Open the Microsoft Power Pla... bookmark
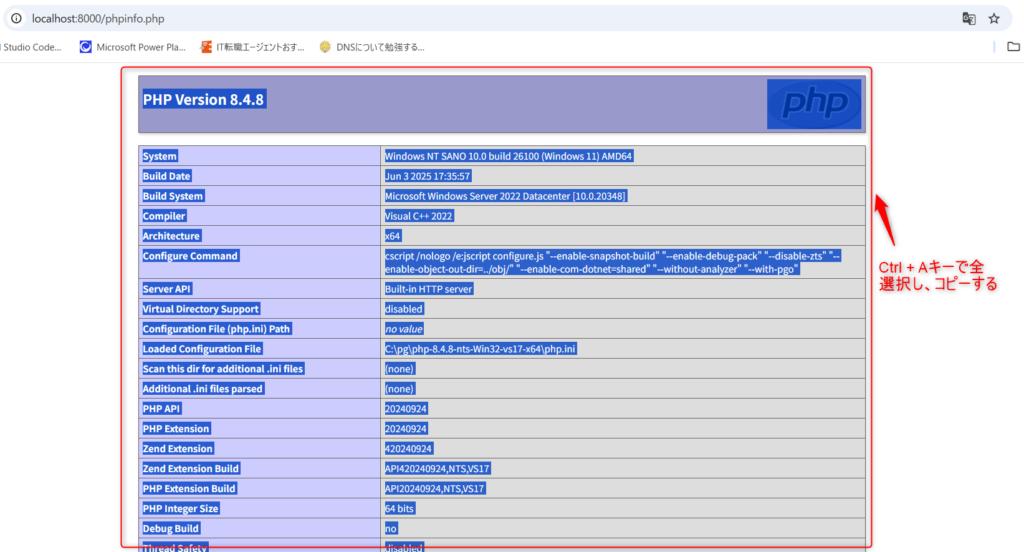Screen dimensions: 1024x552 (x=133, y=47)
